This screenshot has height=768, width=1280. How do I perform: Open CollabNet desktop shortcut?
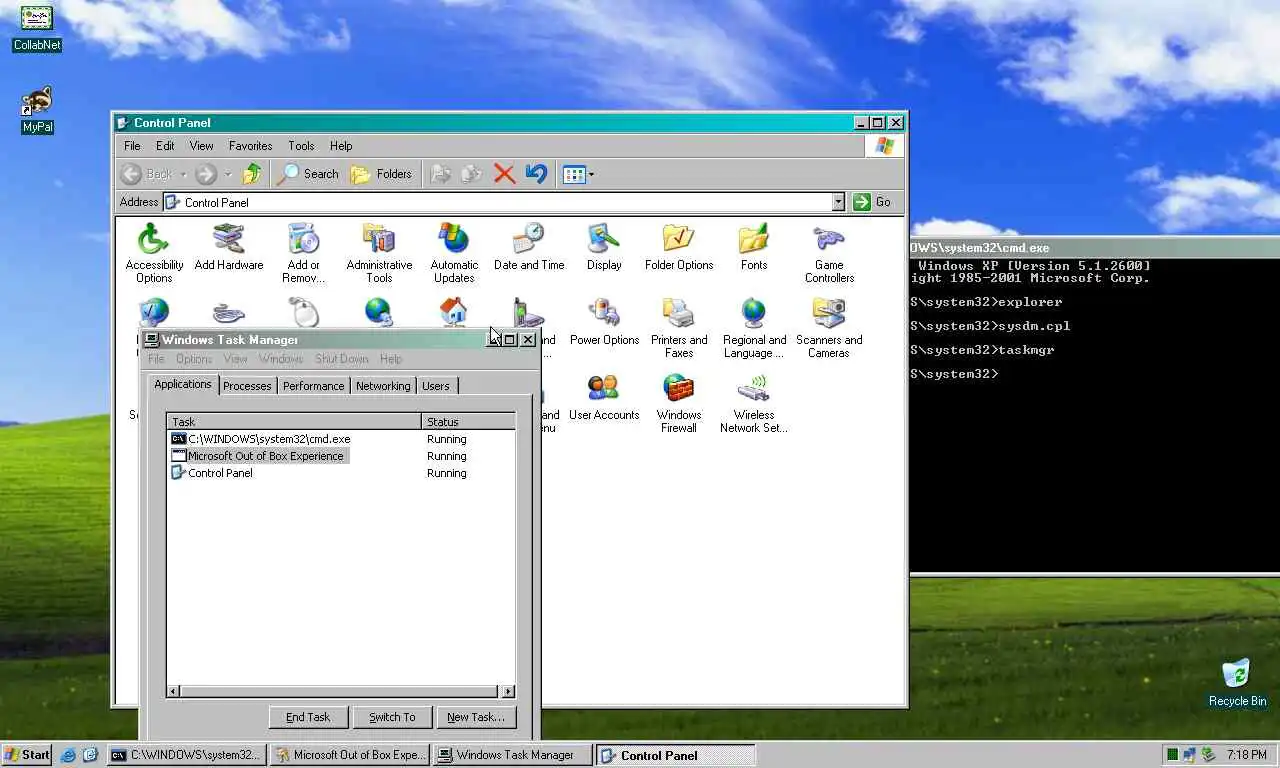pyautogui.click(x=37, y=28)
